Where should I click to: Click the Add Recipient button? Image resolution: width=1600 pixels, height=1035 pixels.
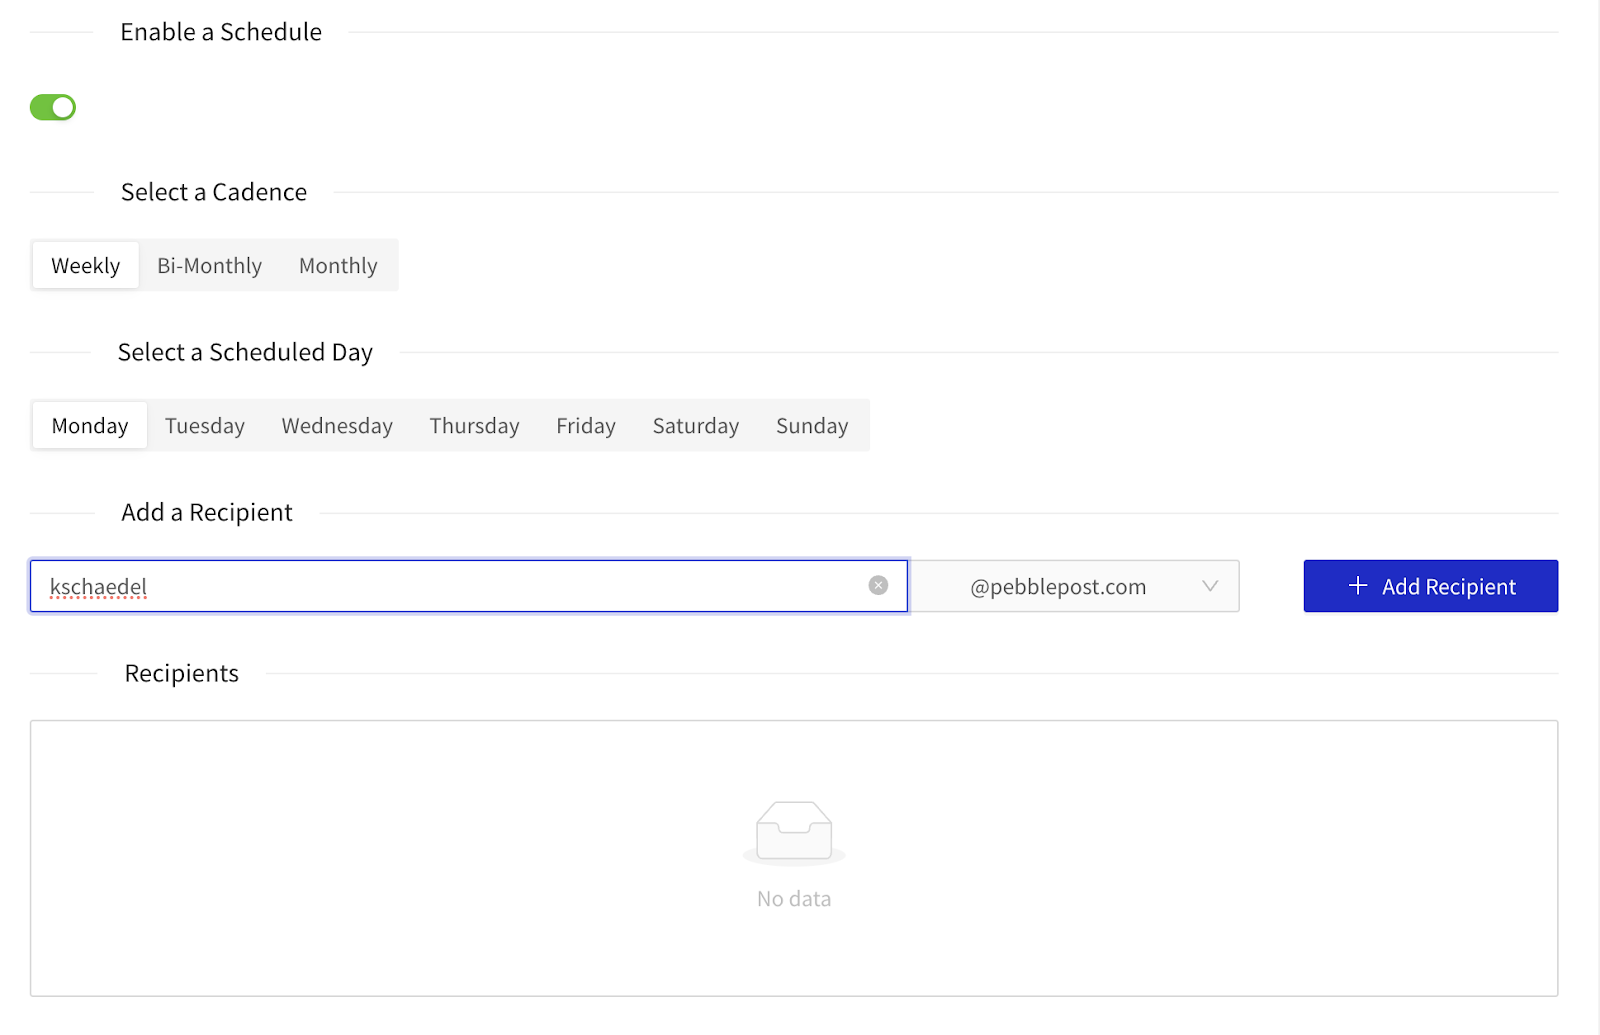click(x=1430, y=586)
